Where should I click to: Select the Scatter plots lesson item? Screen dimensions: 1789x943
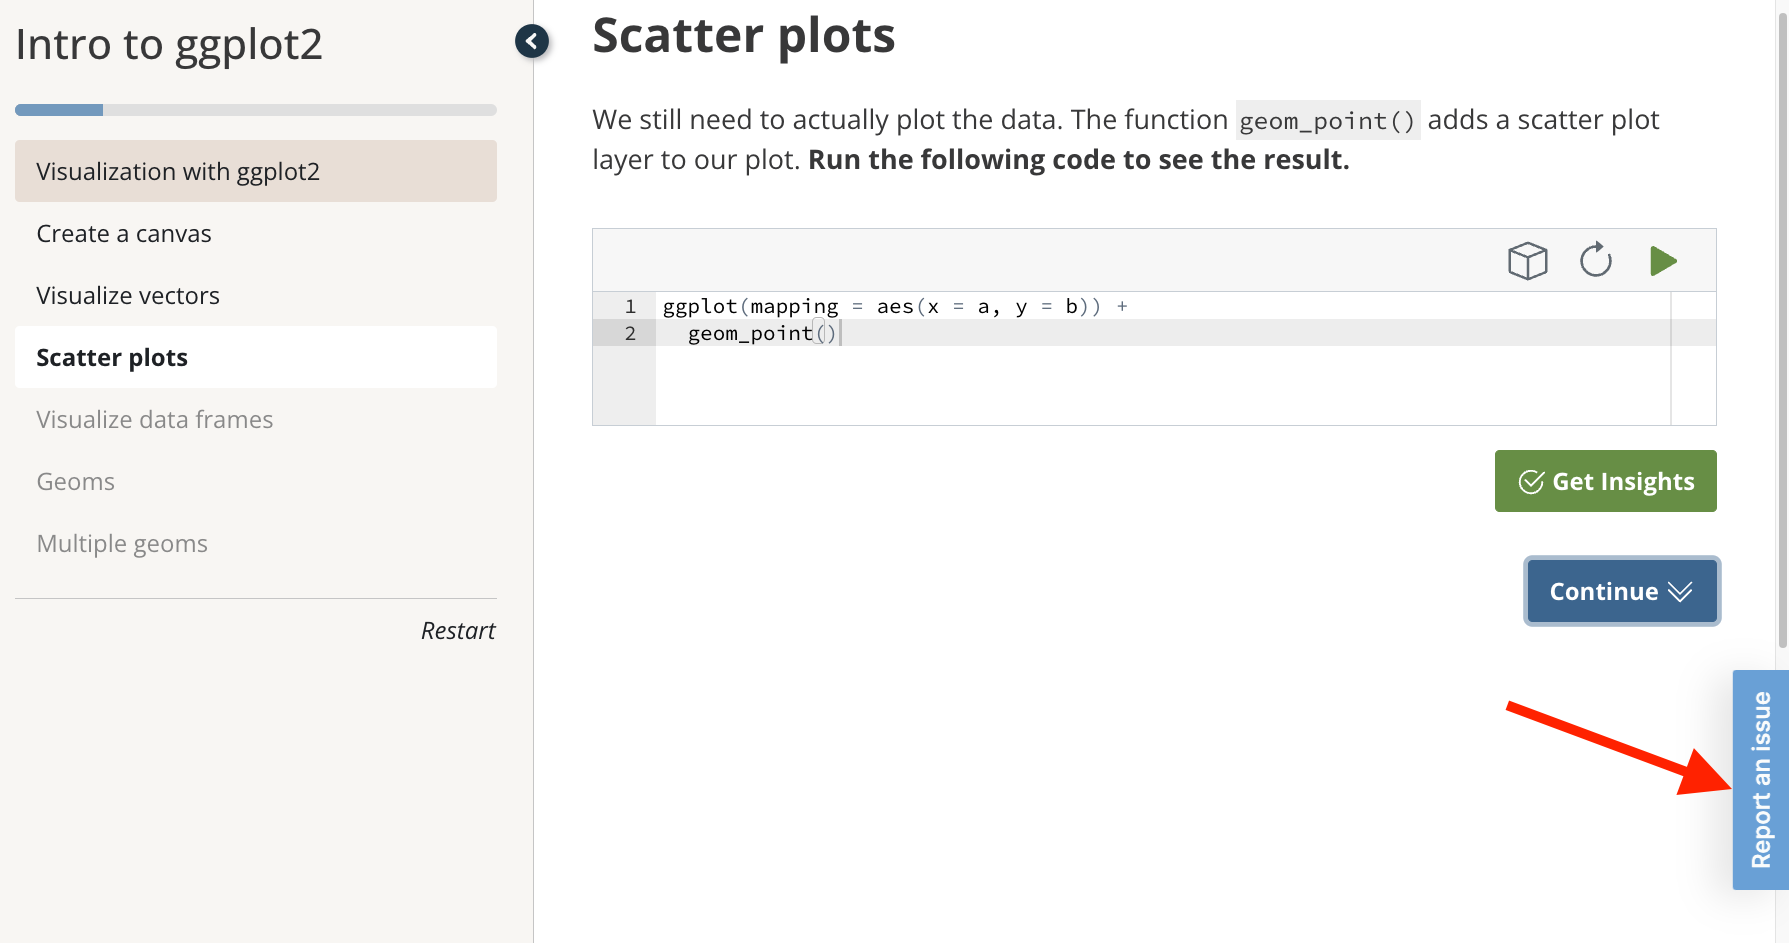point(112,358)
